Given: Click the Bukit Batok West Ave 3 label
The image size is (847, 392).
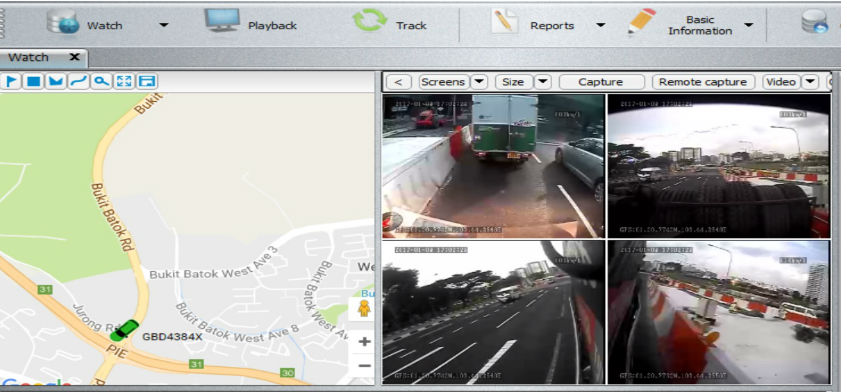Looking at the screenshot, I should click(x=213, y=263).
